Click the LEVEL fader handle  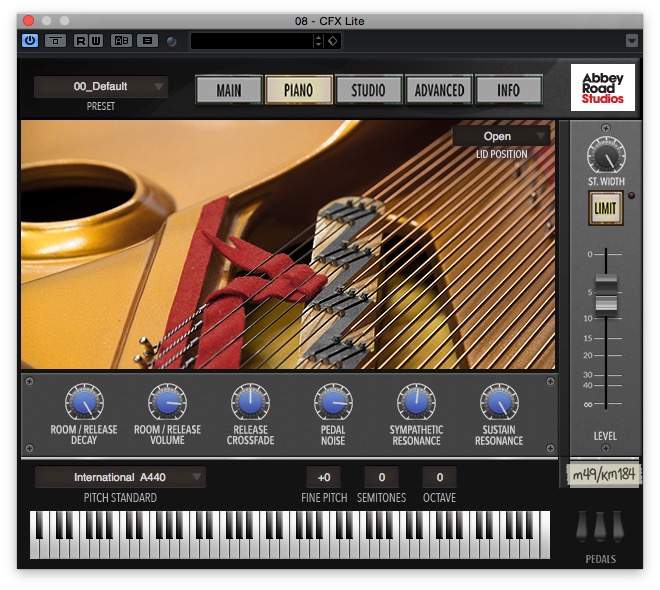(x=606, y=295)
